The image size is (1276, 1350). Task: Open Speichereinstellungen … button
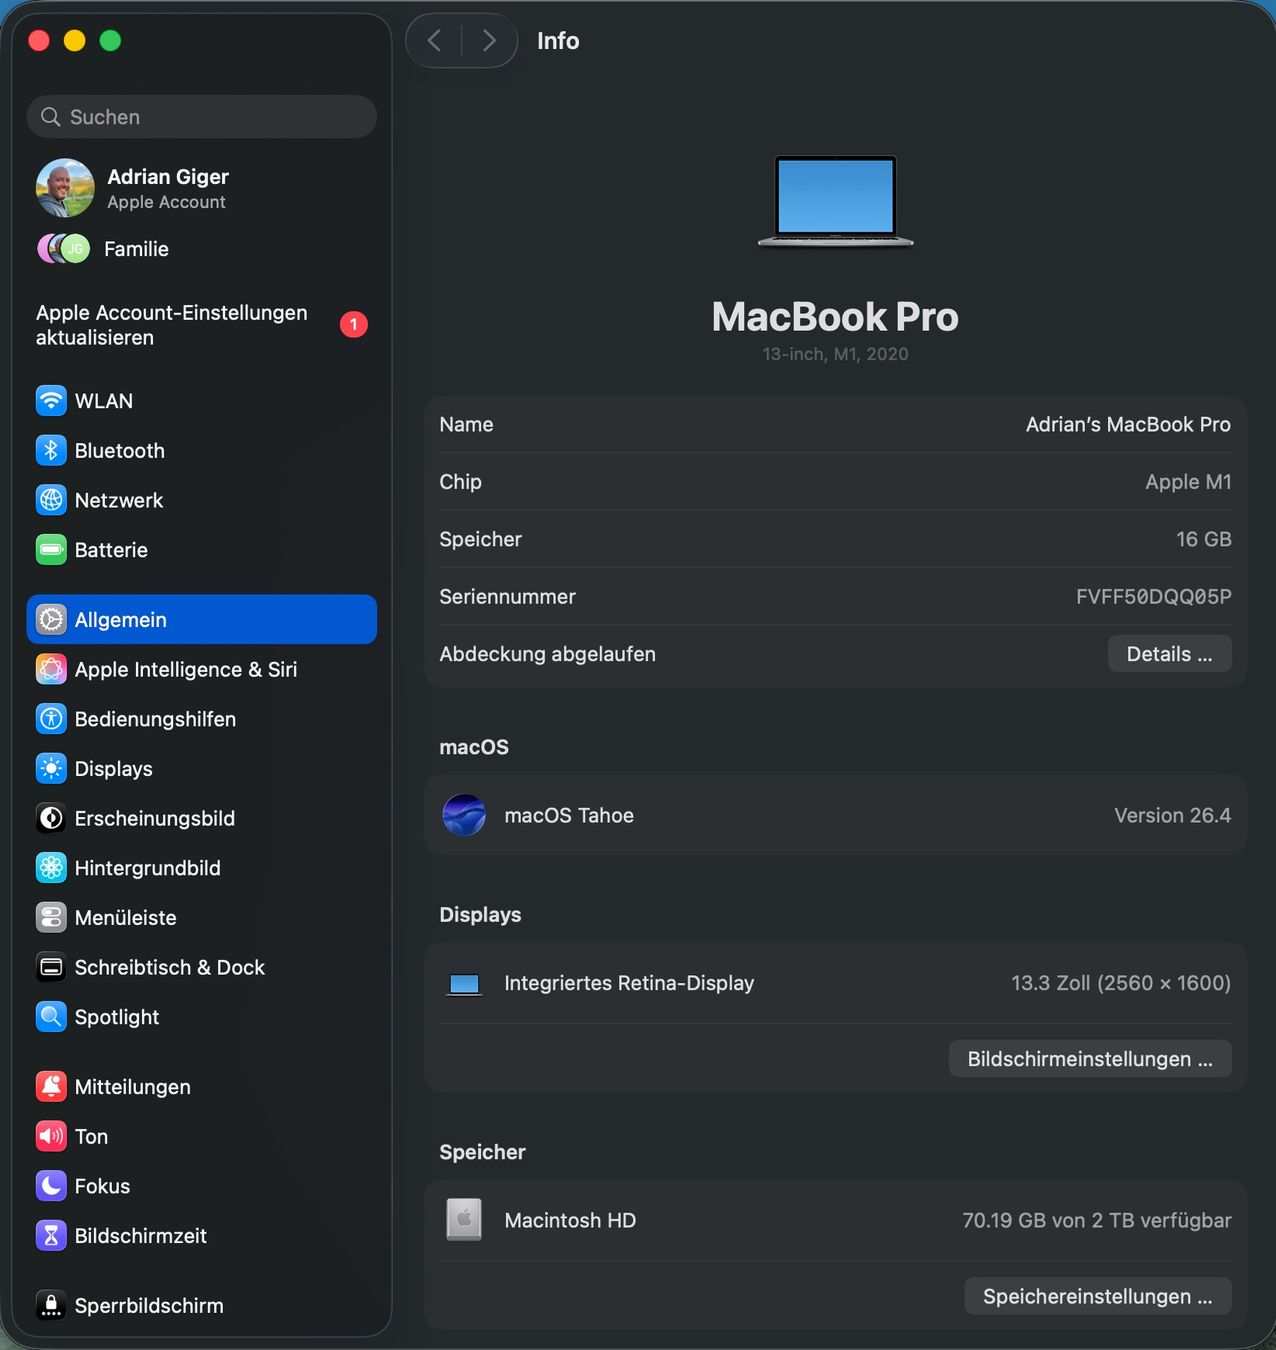coord(1098,1296)
